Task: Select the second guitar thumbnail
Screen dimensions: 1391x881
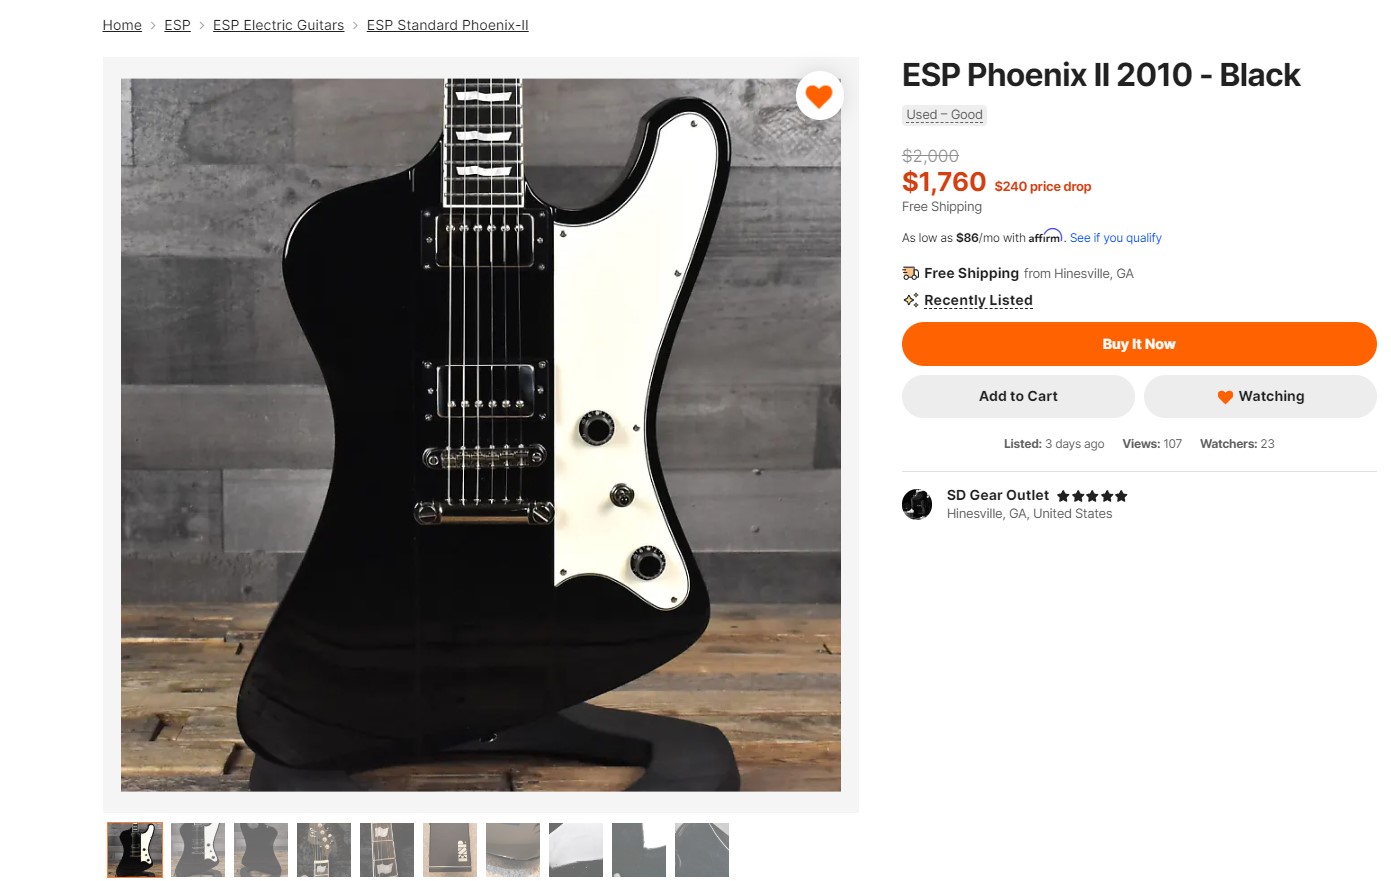Action: click(x=198, y=850)
